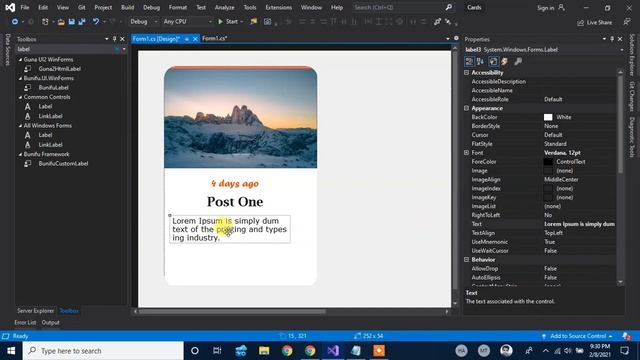Click the Save All toolbar icon
Viewport: 640px width, 360px height.
82,22
